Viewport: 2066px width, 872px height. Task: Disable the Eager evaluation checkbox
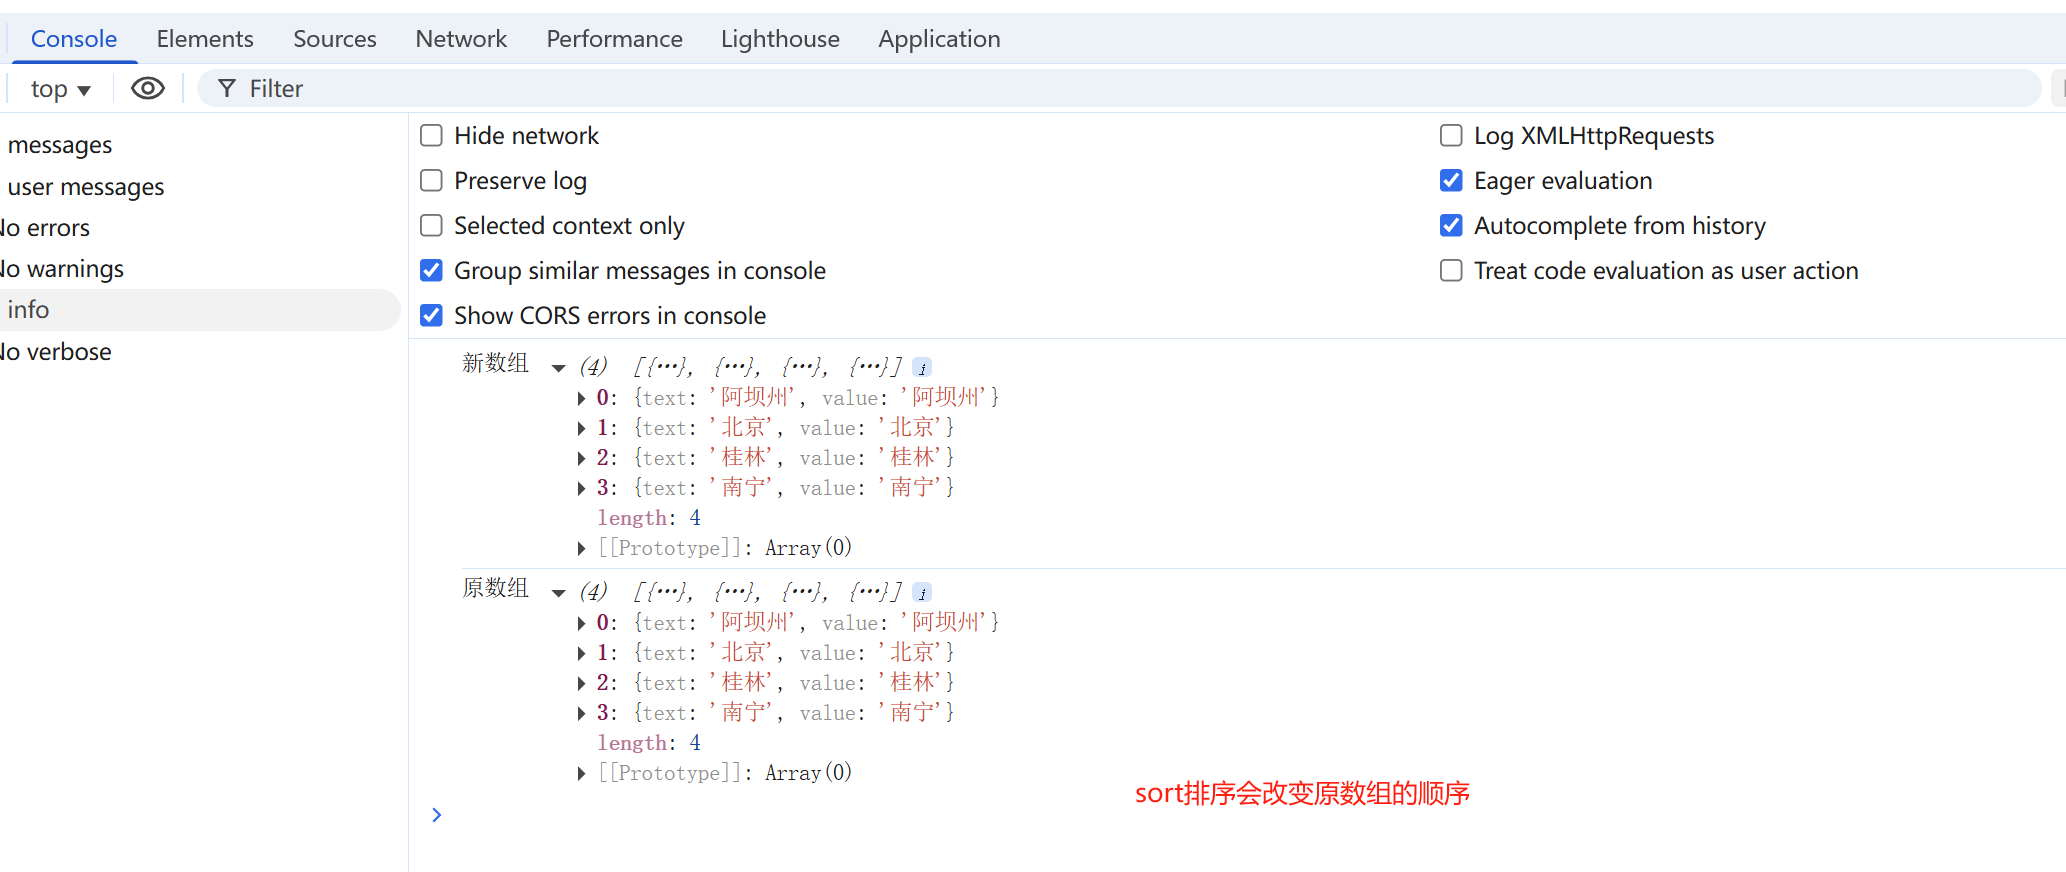point(1451,181)
